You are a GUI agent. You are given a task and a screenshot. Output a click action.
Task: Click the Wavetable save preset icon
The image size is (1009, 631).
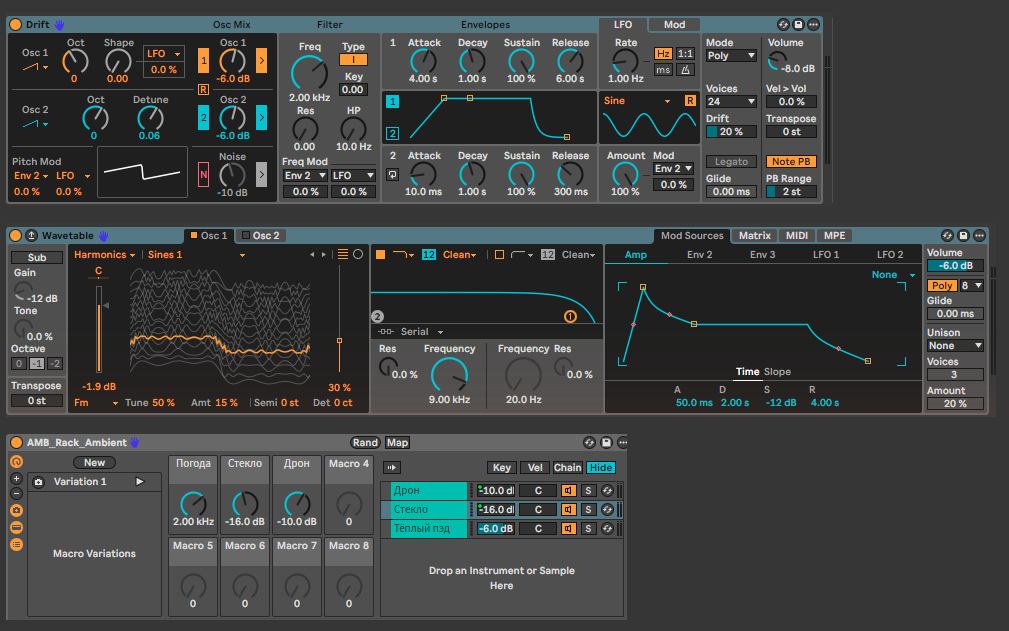(963, 235)
